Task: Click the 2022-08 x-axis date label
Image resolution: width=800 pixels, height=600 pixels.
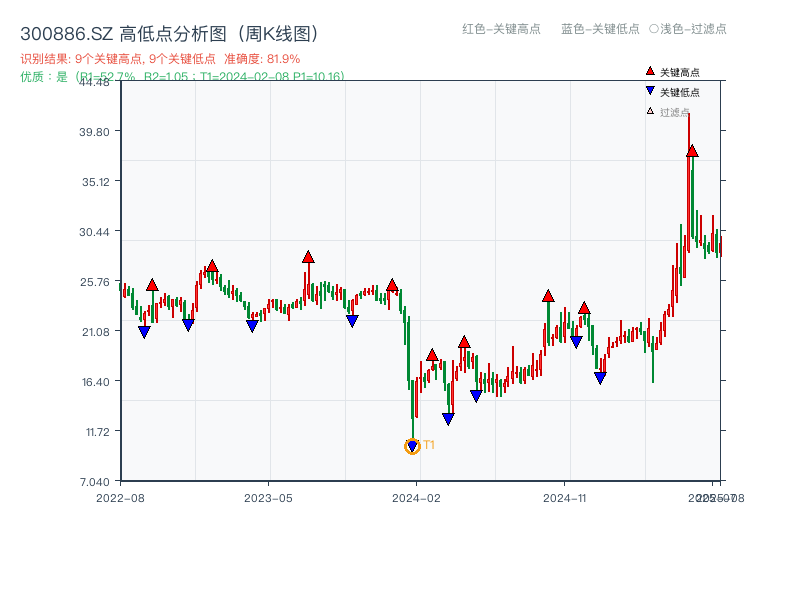Action: pyautogui.click(x=120, y=497)
